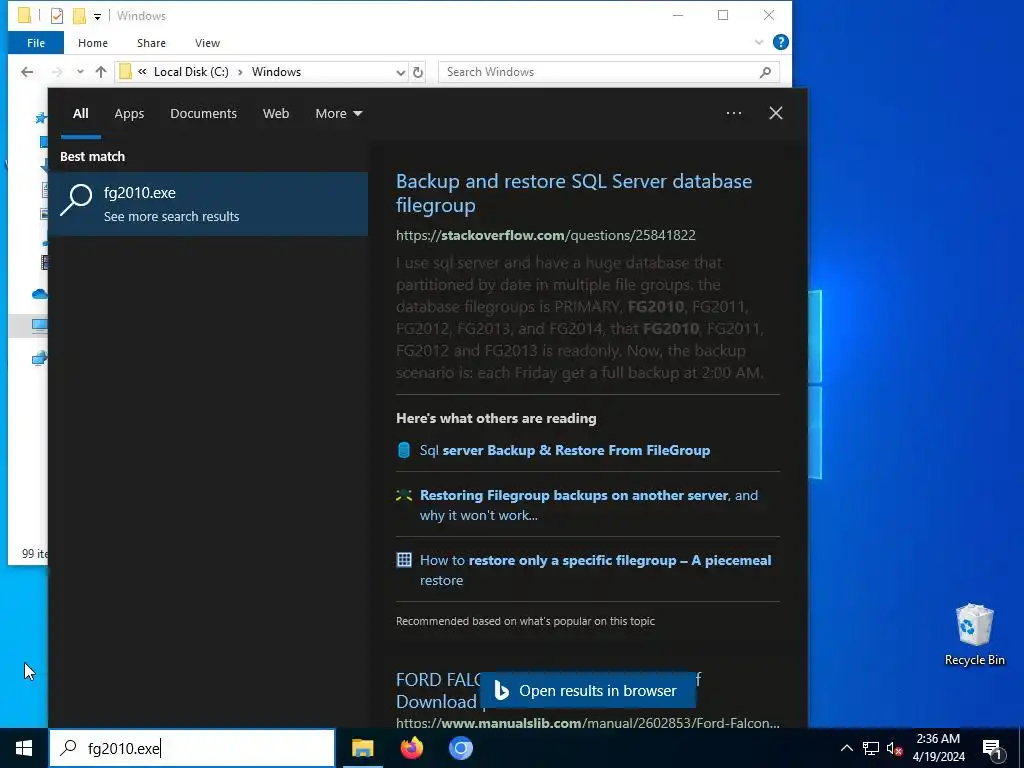Click the Explorer search magnifier icon

click(765, 72)
